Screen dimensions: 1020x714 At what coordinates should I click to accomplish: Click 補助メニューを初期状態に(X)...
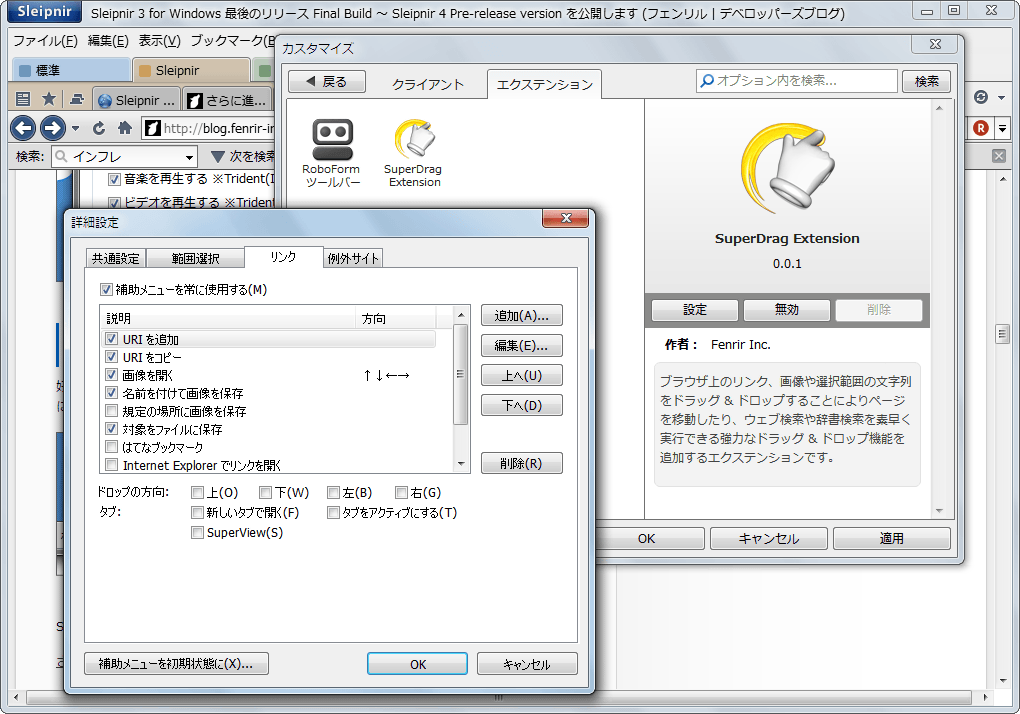[176, 663]
